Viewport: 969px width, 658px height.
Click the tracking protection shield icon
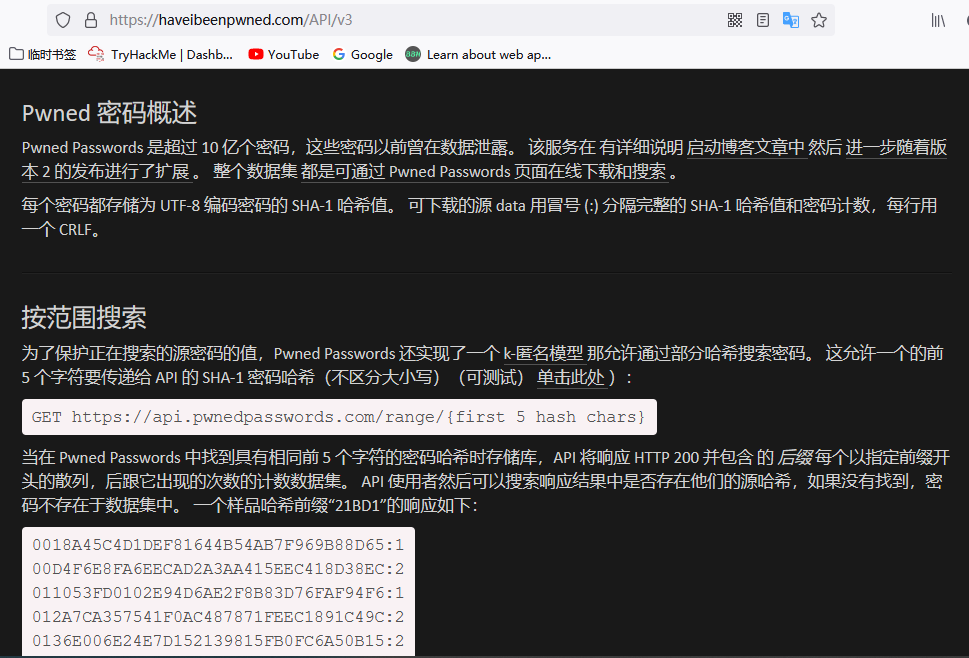(63, 20)
